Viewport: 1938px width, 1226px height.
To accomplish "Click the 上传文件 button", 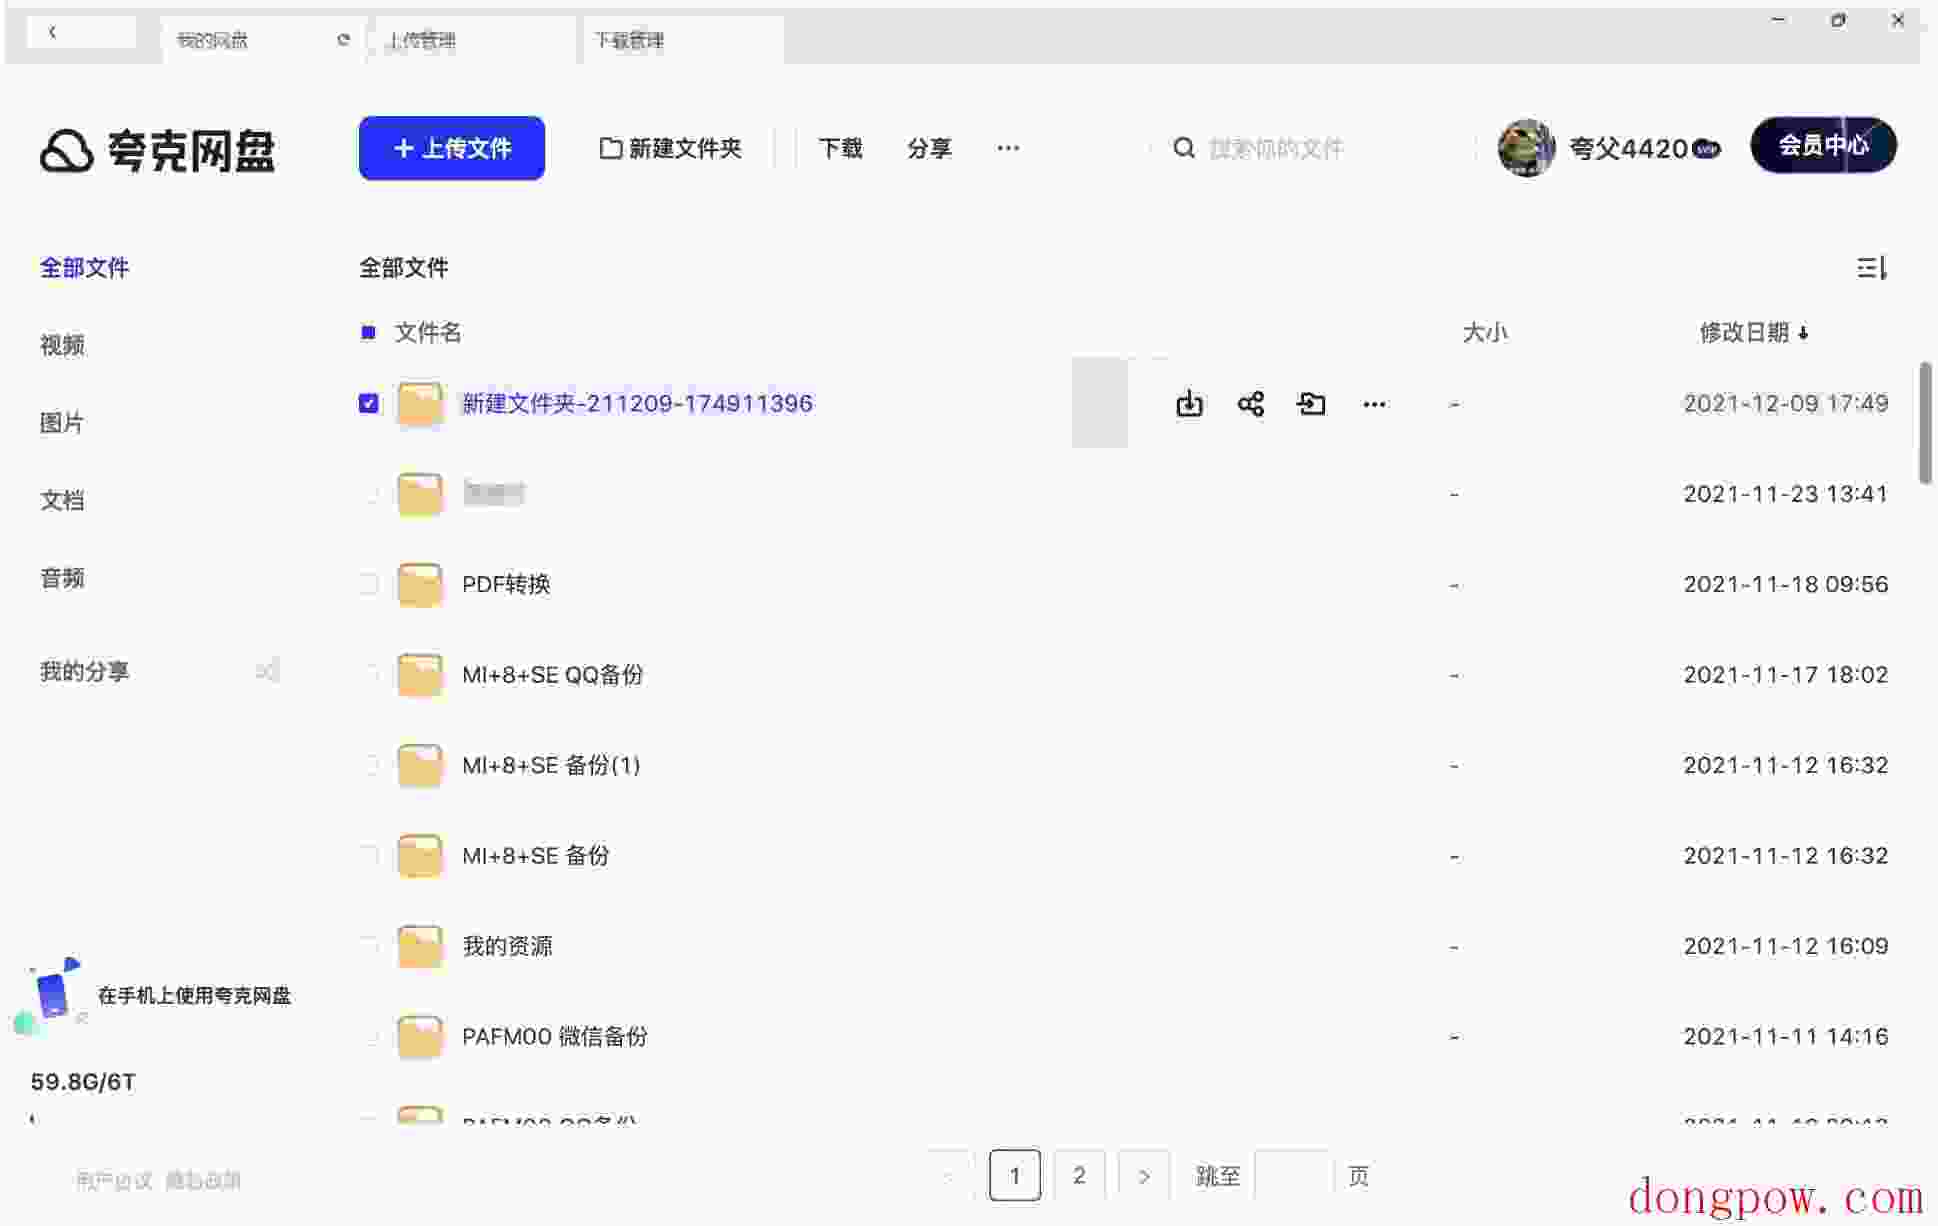I will (452, 148).
